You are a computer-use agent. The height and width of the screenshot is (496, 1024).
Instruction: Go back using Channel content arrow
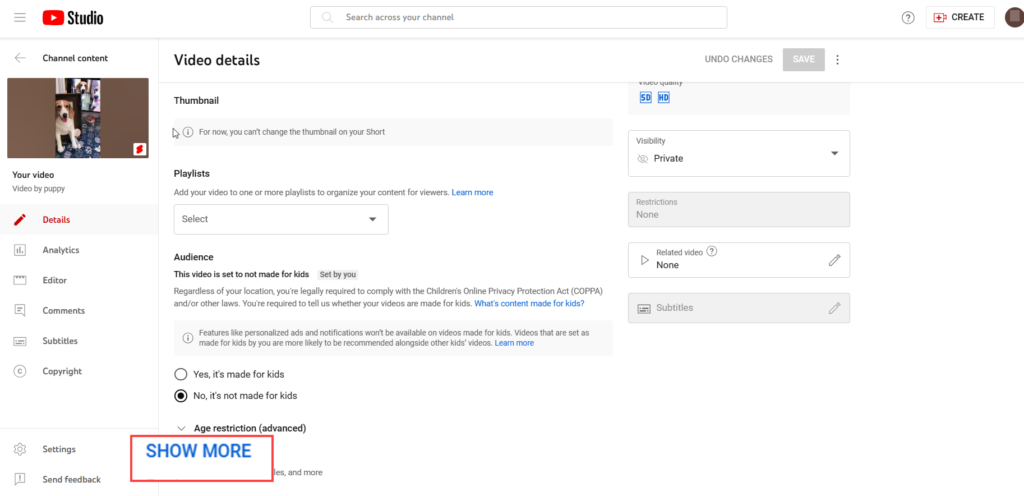click(x=20, y=58)
